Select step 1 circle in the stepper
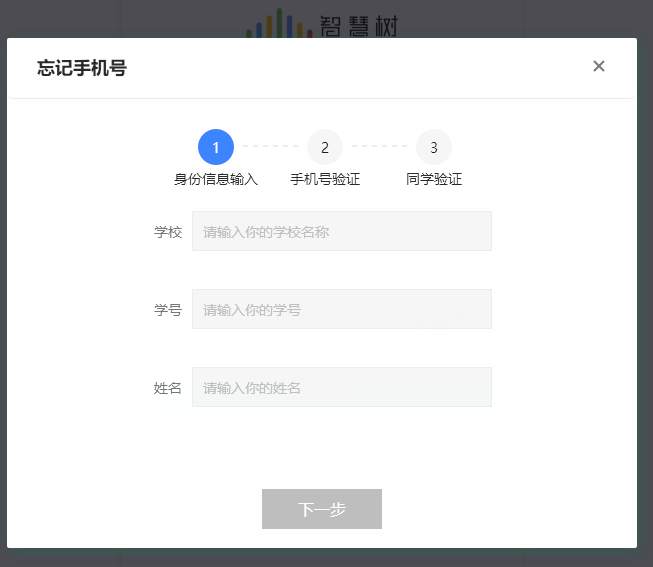The image size is (653, 567). pos(216,147)
